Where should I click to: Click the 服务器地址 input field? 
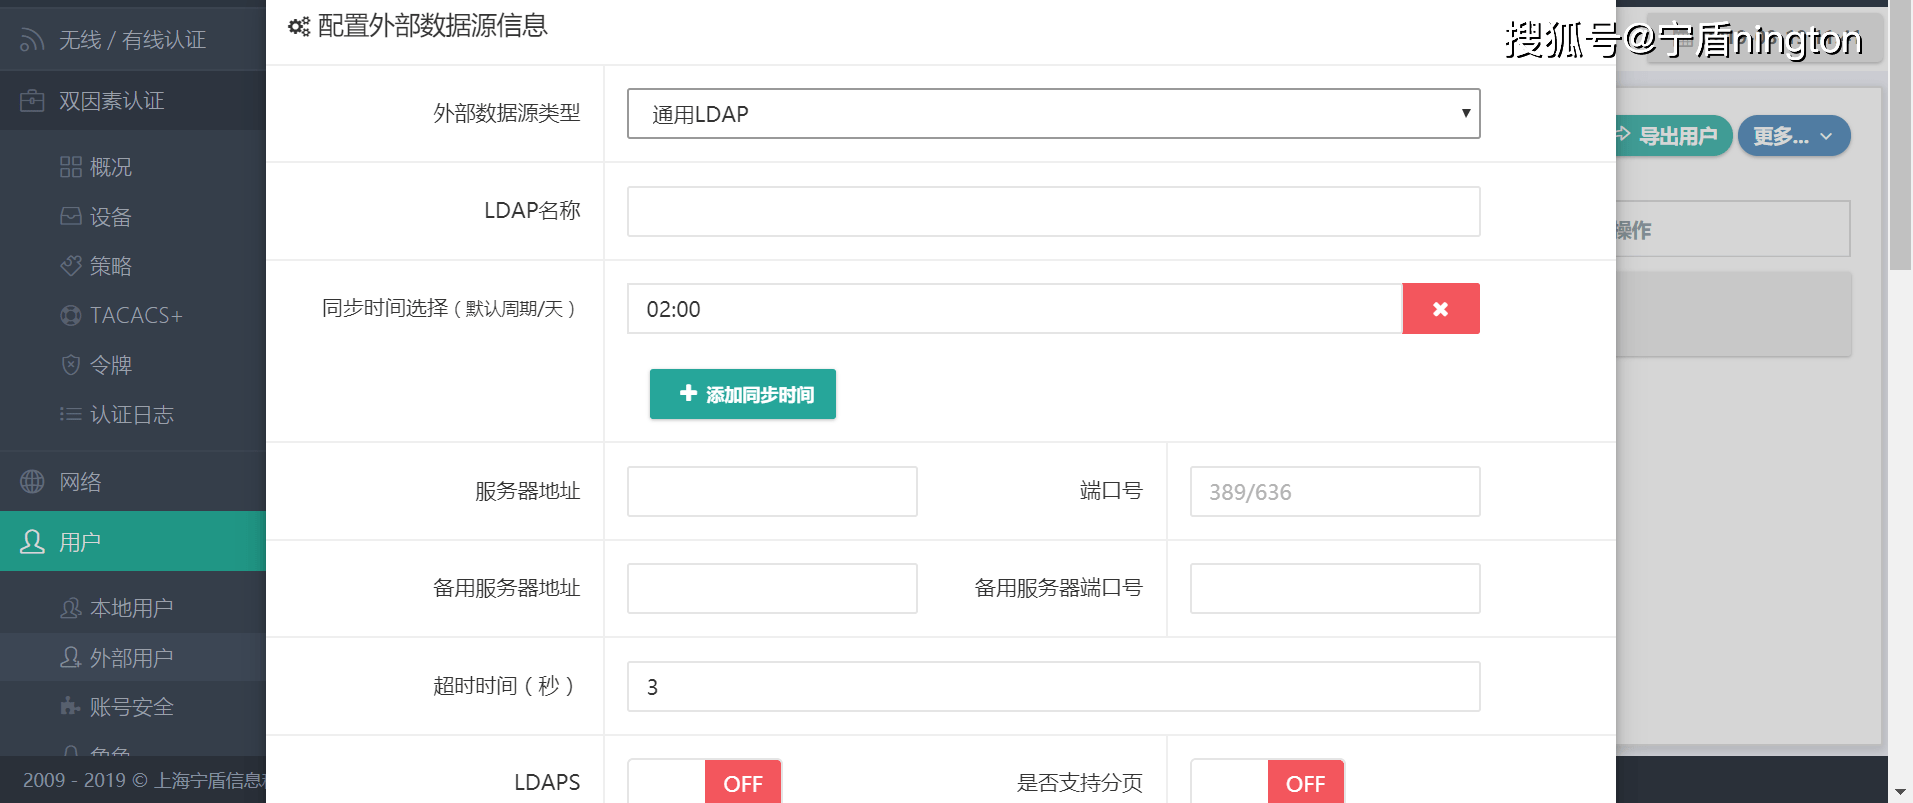772,492
